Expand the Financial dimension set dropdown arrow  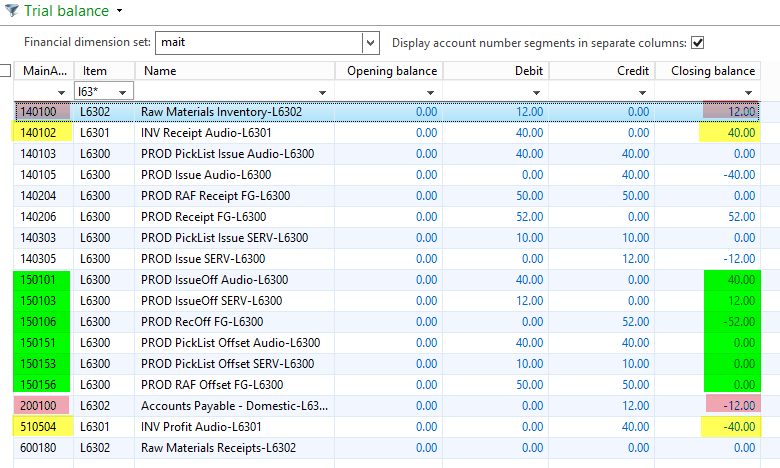370,43
